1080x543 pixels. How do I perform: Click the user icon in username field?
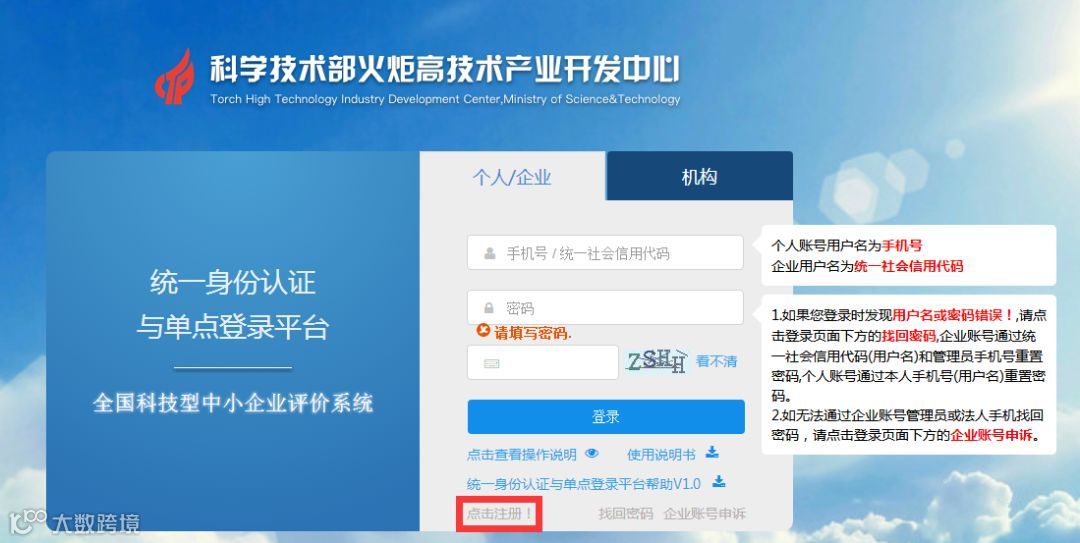tap(490, 254)
